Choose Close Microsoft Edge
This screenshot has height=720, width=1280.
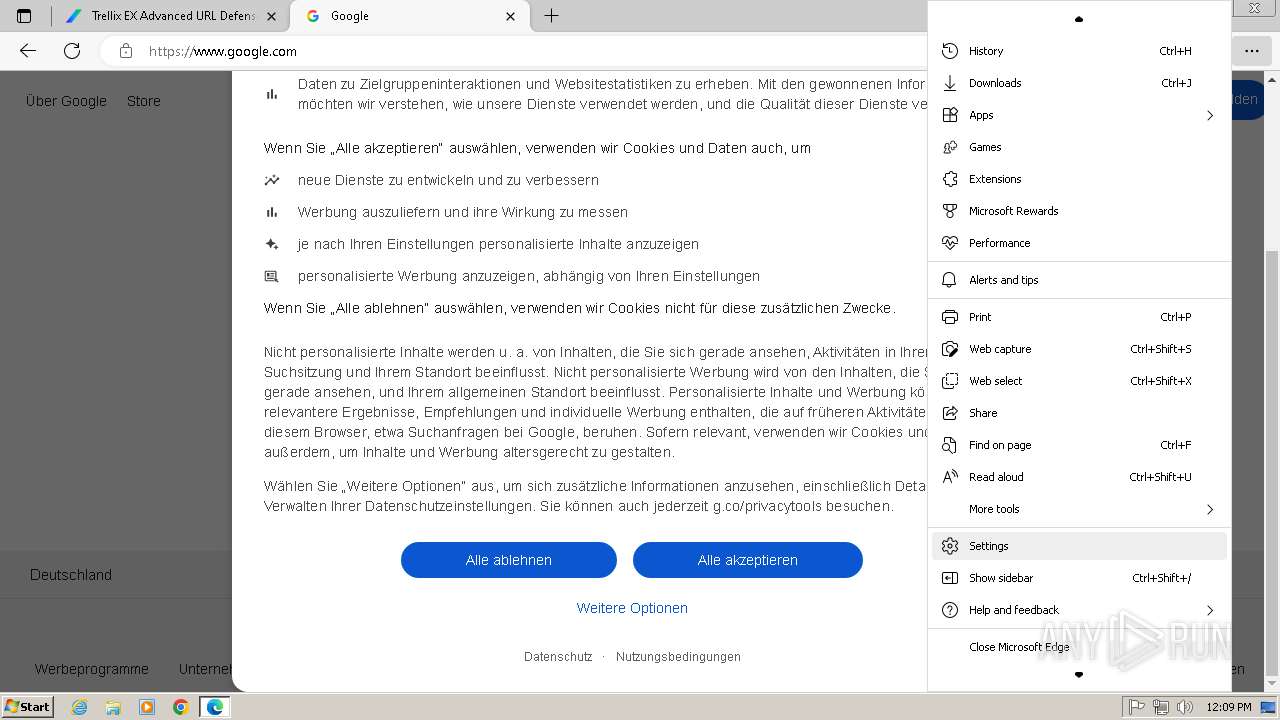click(x=1079, y=647)
